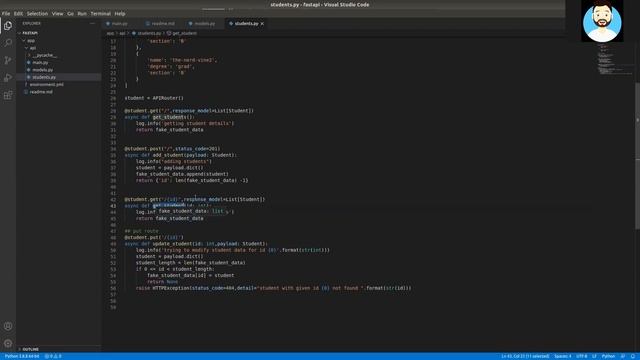
Task: Click the add_student function name on line 35
Action: click(168, 155)
